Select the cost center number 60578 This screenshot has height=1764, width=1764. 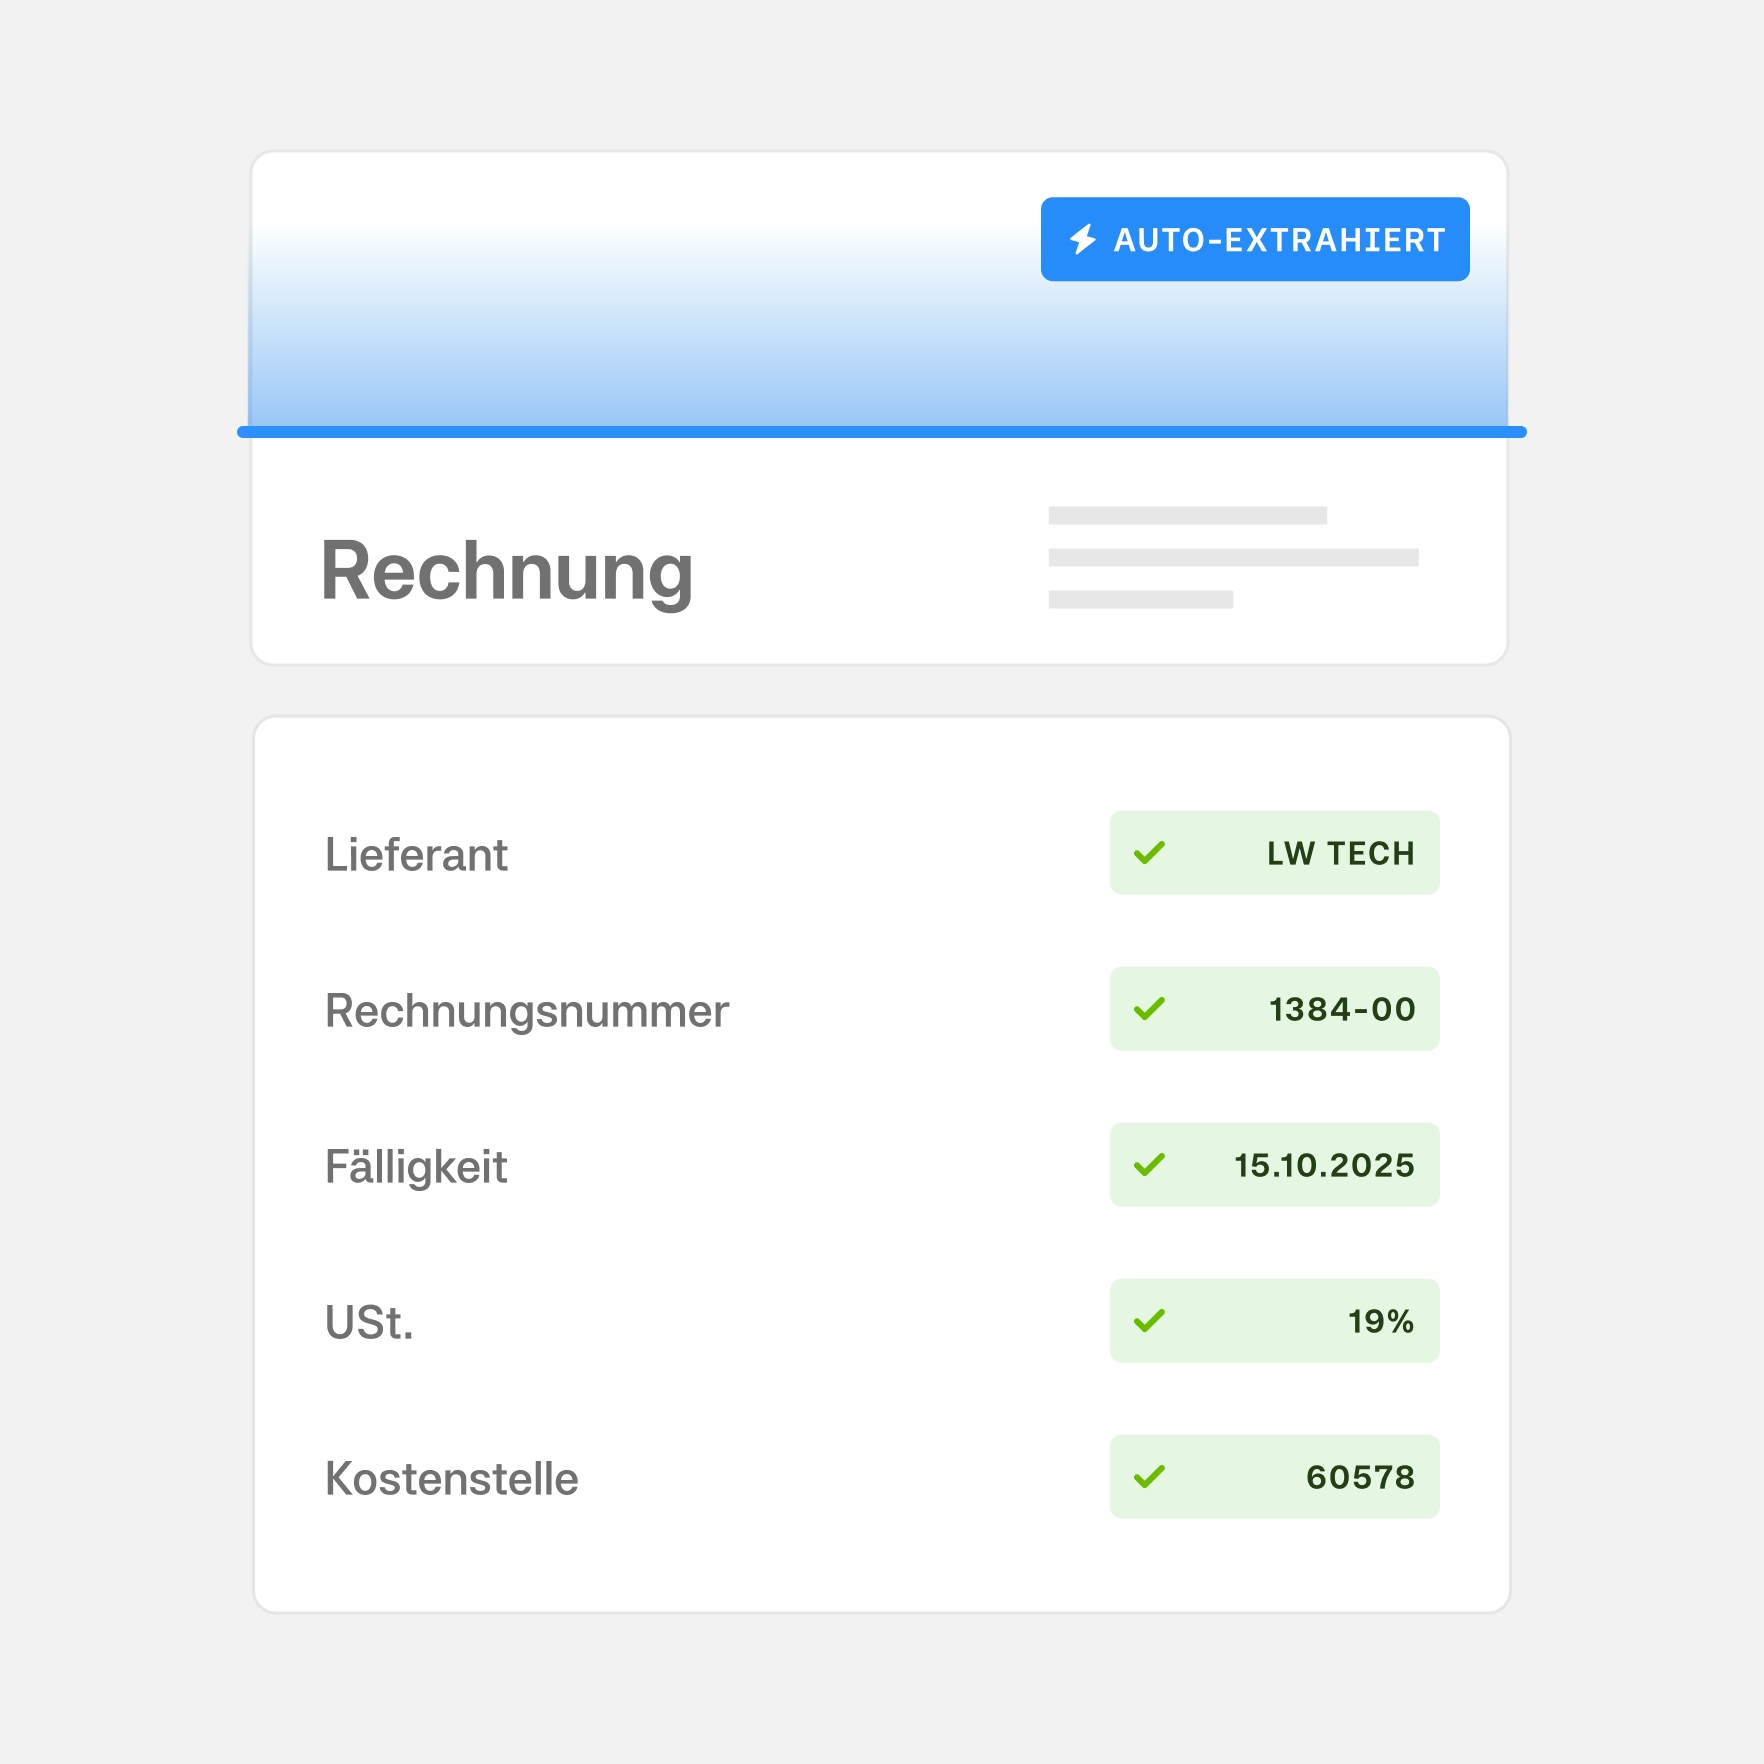(x=1360, y=1478)
